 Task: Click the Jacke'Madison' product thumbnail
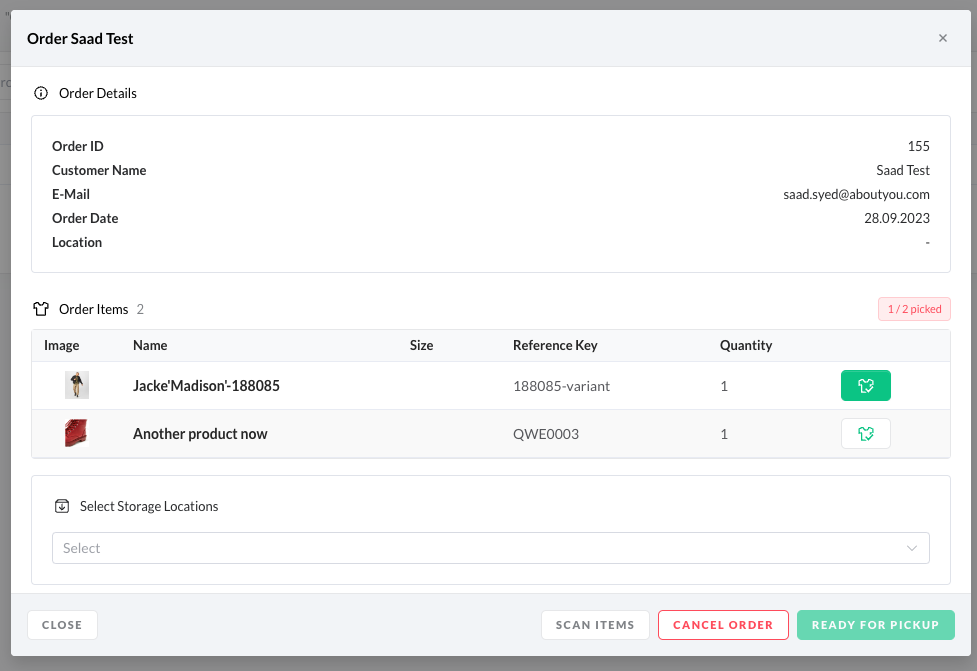pyautogui.click(x=77, y=385)
